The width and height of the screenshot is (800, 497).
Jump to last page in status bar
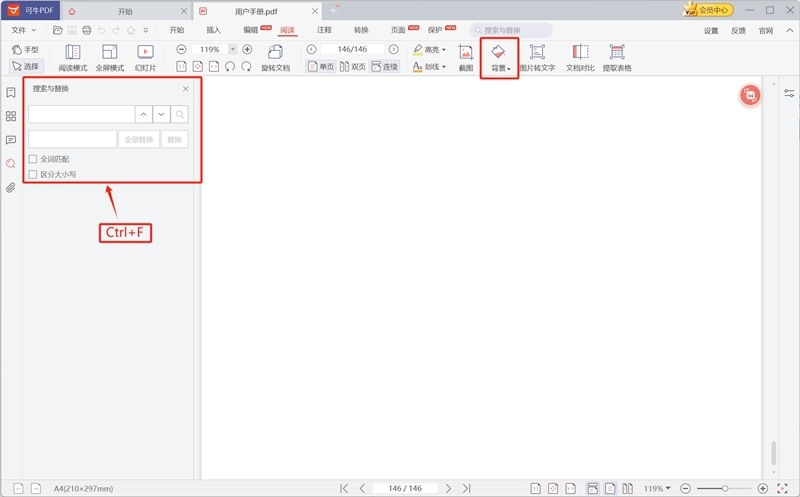point(466,488)
